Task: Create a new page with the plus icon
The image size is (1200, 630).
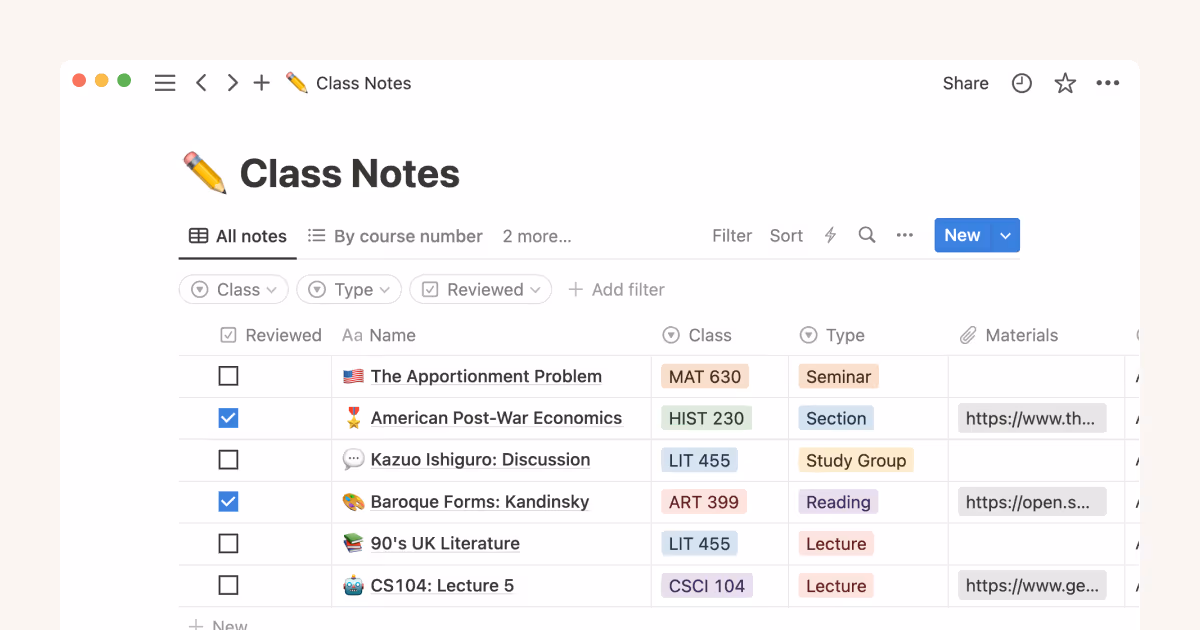Action: coord(261,83)
